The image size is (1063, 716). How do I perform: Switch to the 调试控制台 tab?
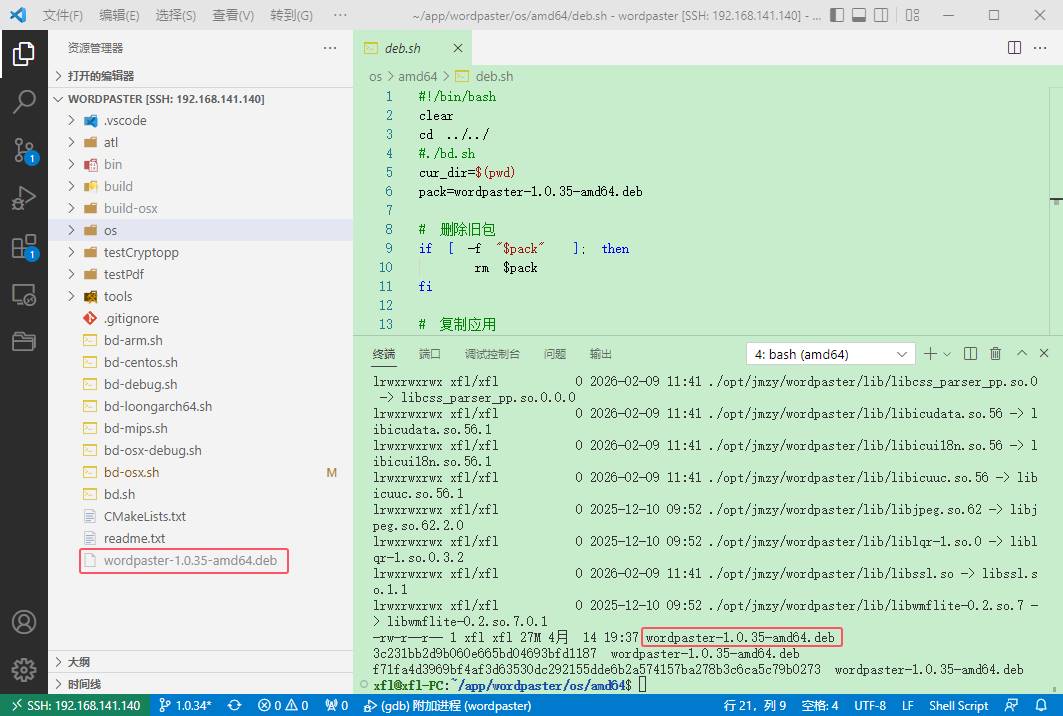pyautogui.click(x=492, y=354)
